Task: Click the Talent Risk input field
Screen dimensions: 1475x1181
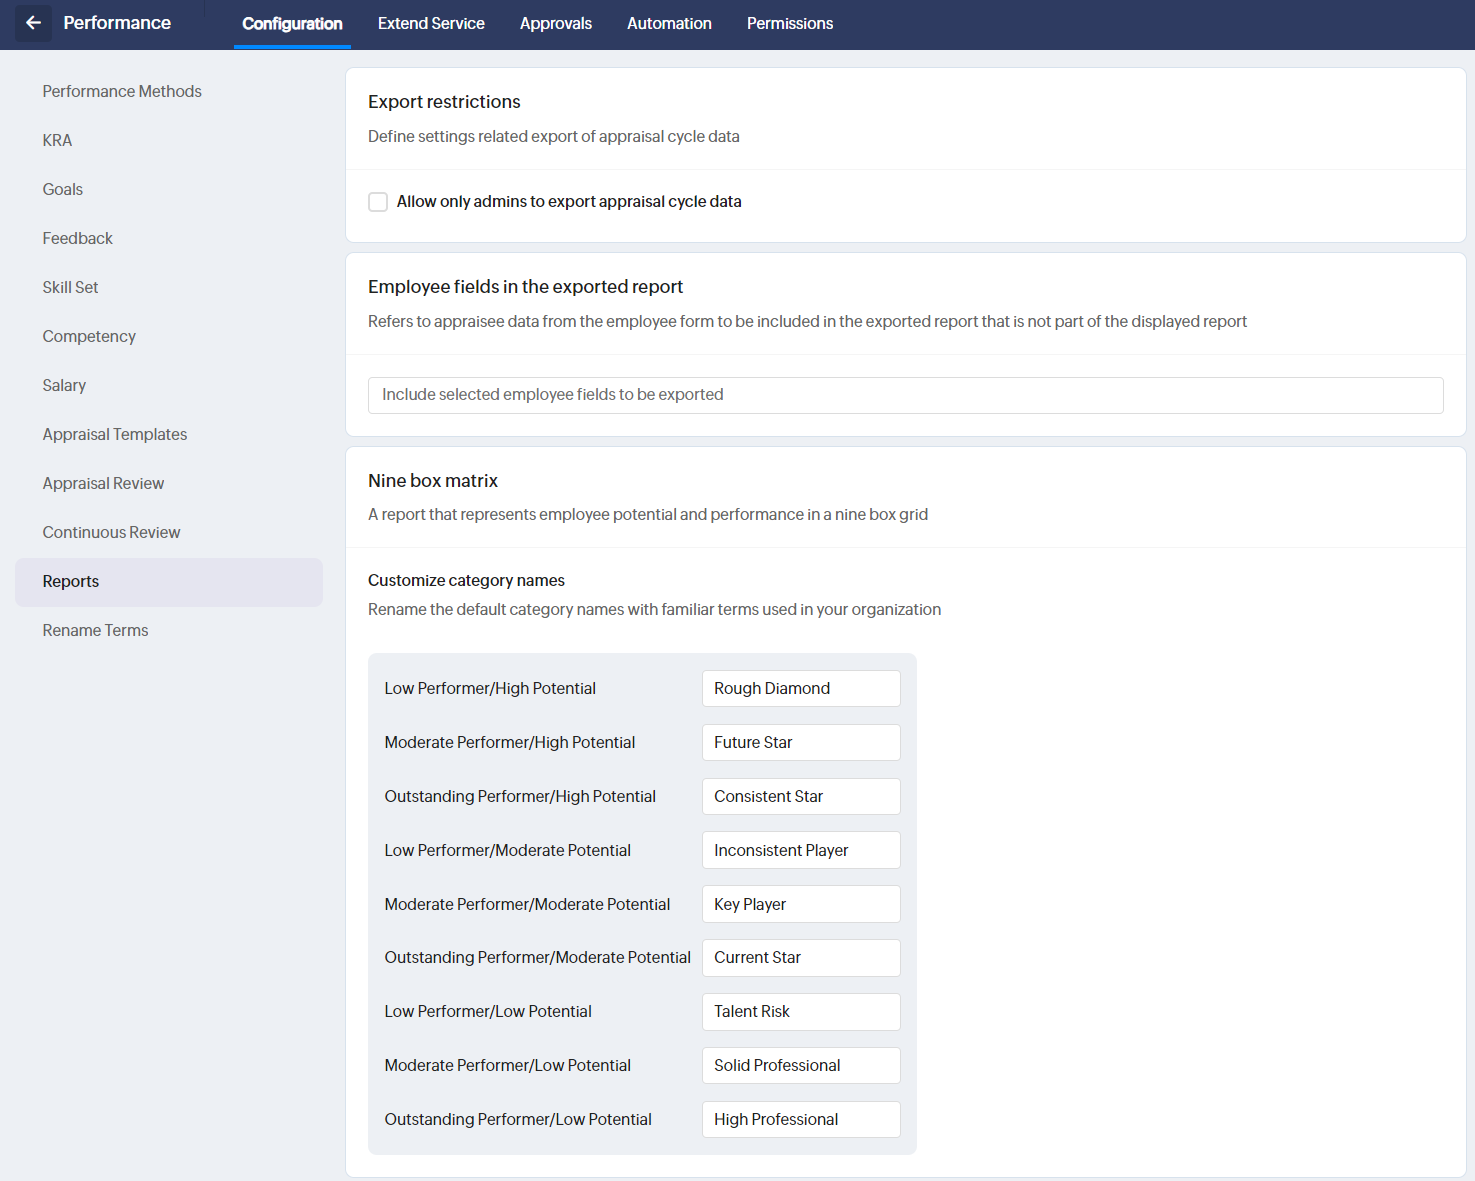Action: (x=800, y=1011)
